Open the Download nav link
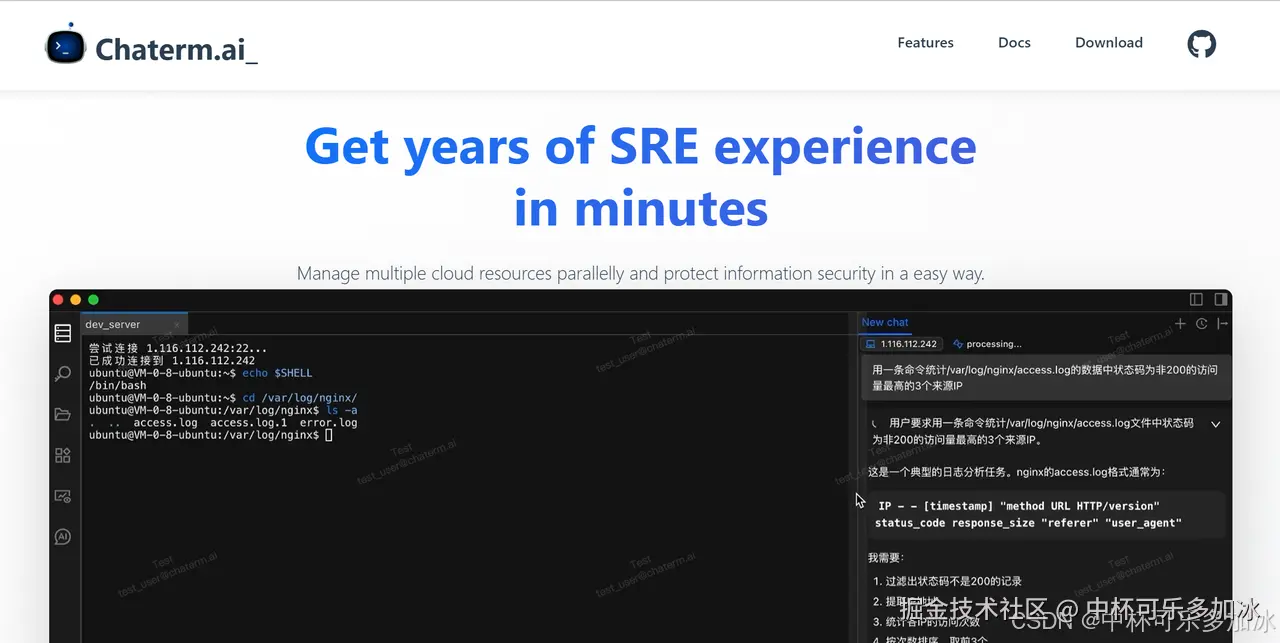The image size is (1280, 643). (x=1109, y=43)
